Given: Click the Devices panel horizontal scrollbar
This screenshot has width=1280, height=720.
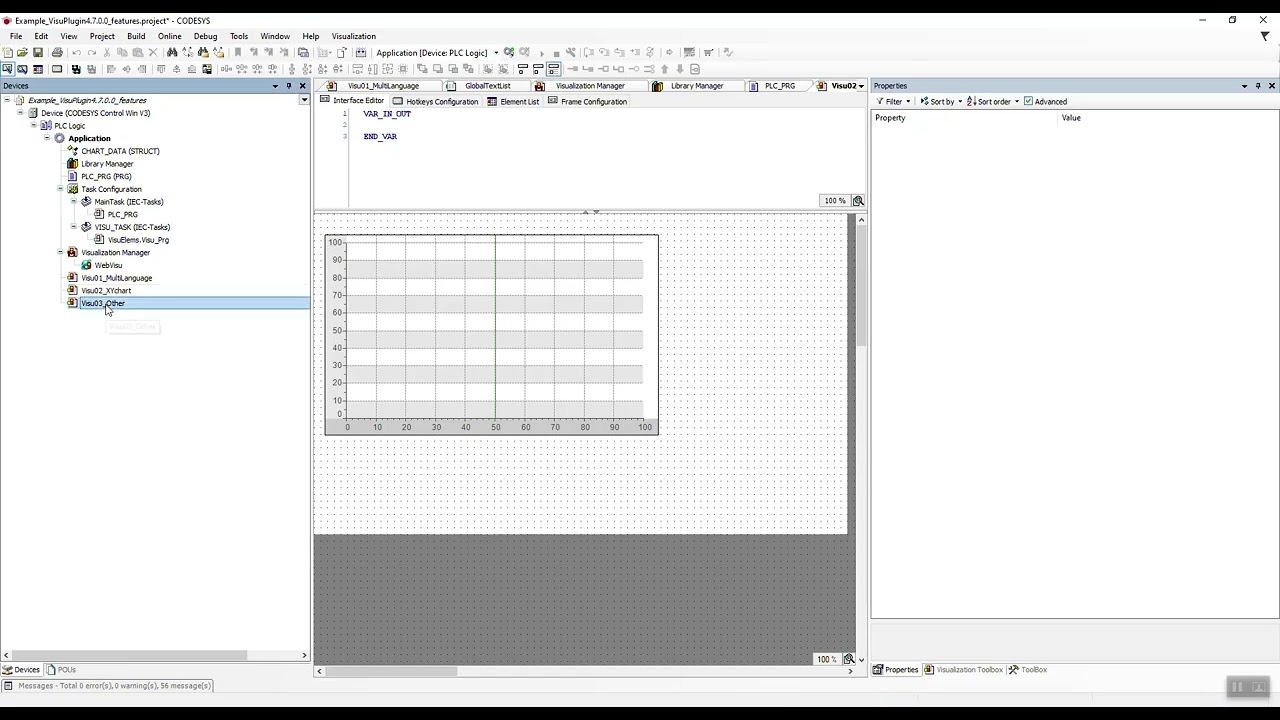Looking at the screenshot, I should [128, 656].
